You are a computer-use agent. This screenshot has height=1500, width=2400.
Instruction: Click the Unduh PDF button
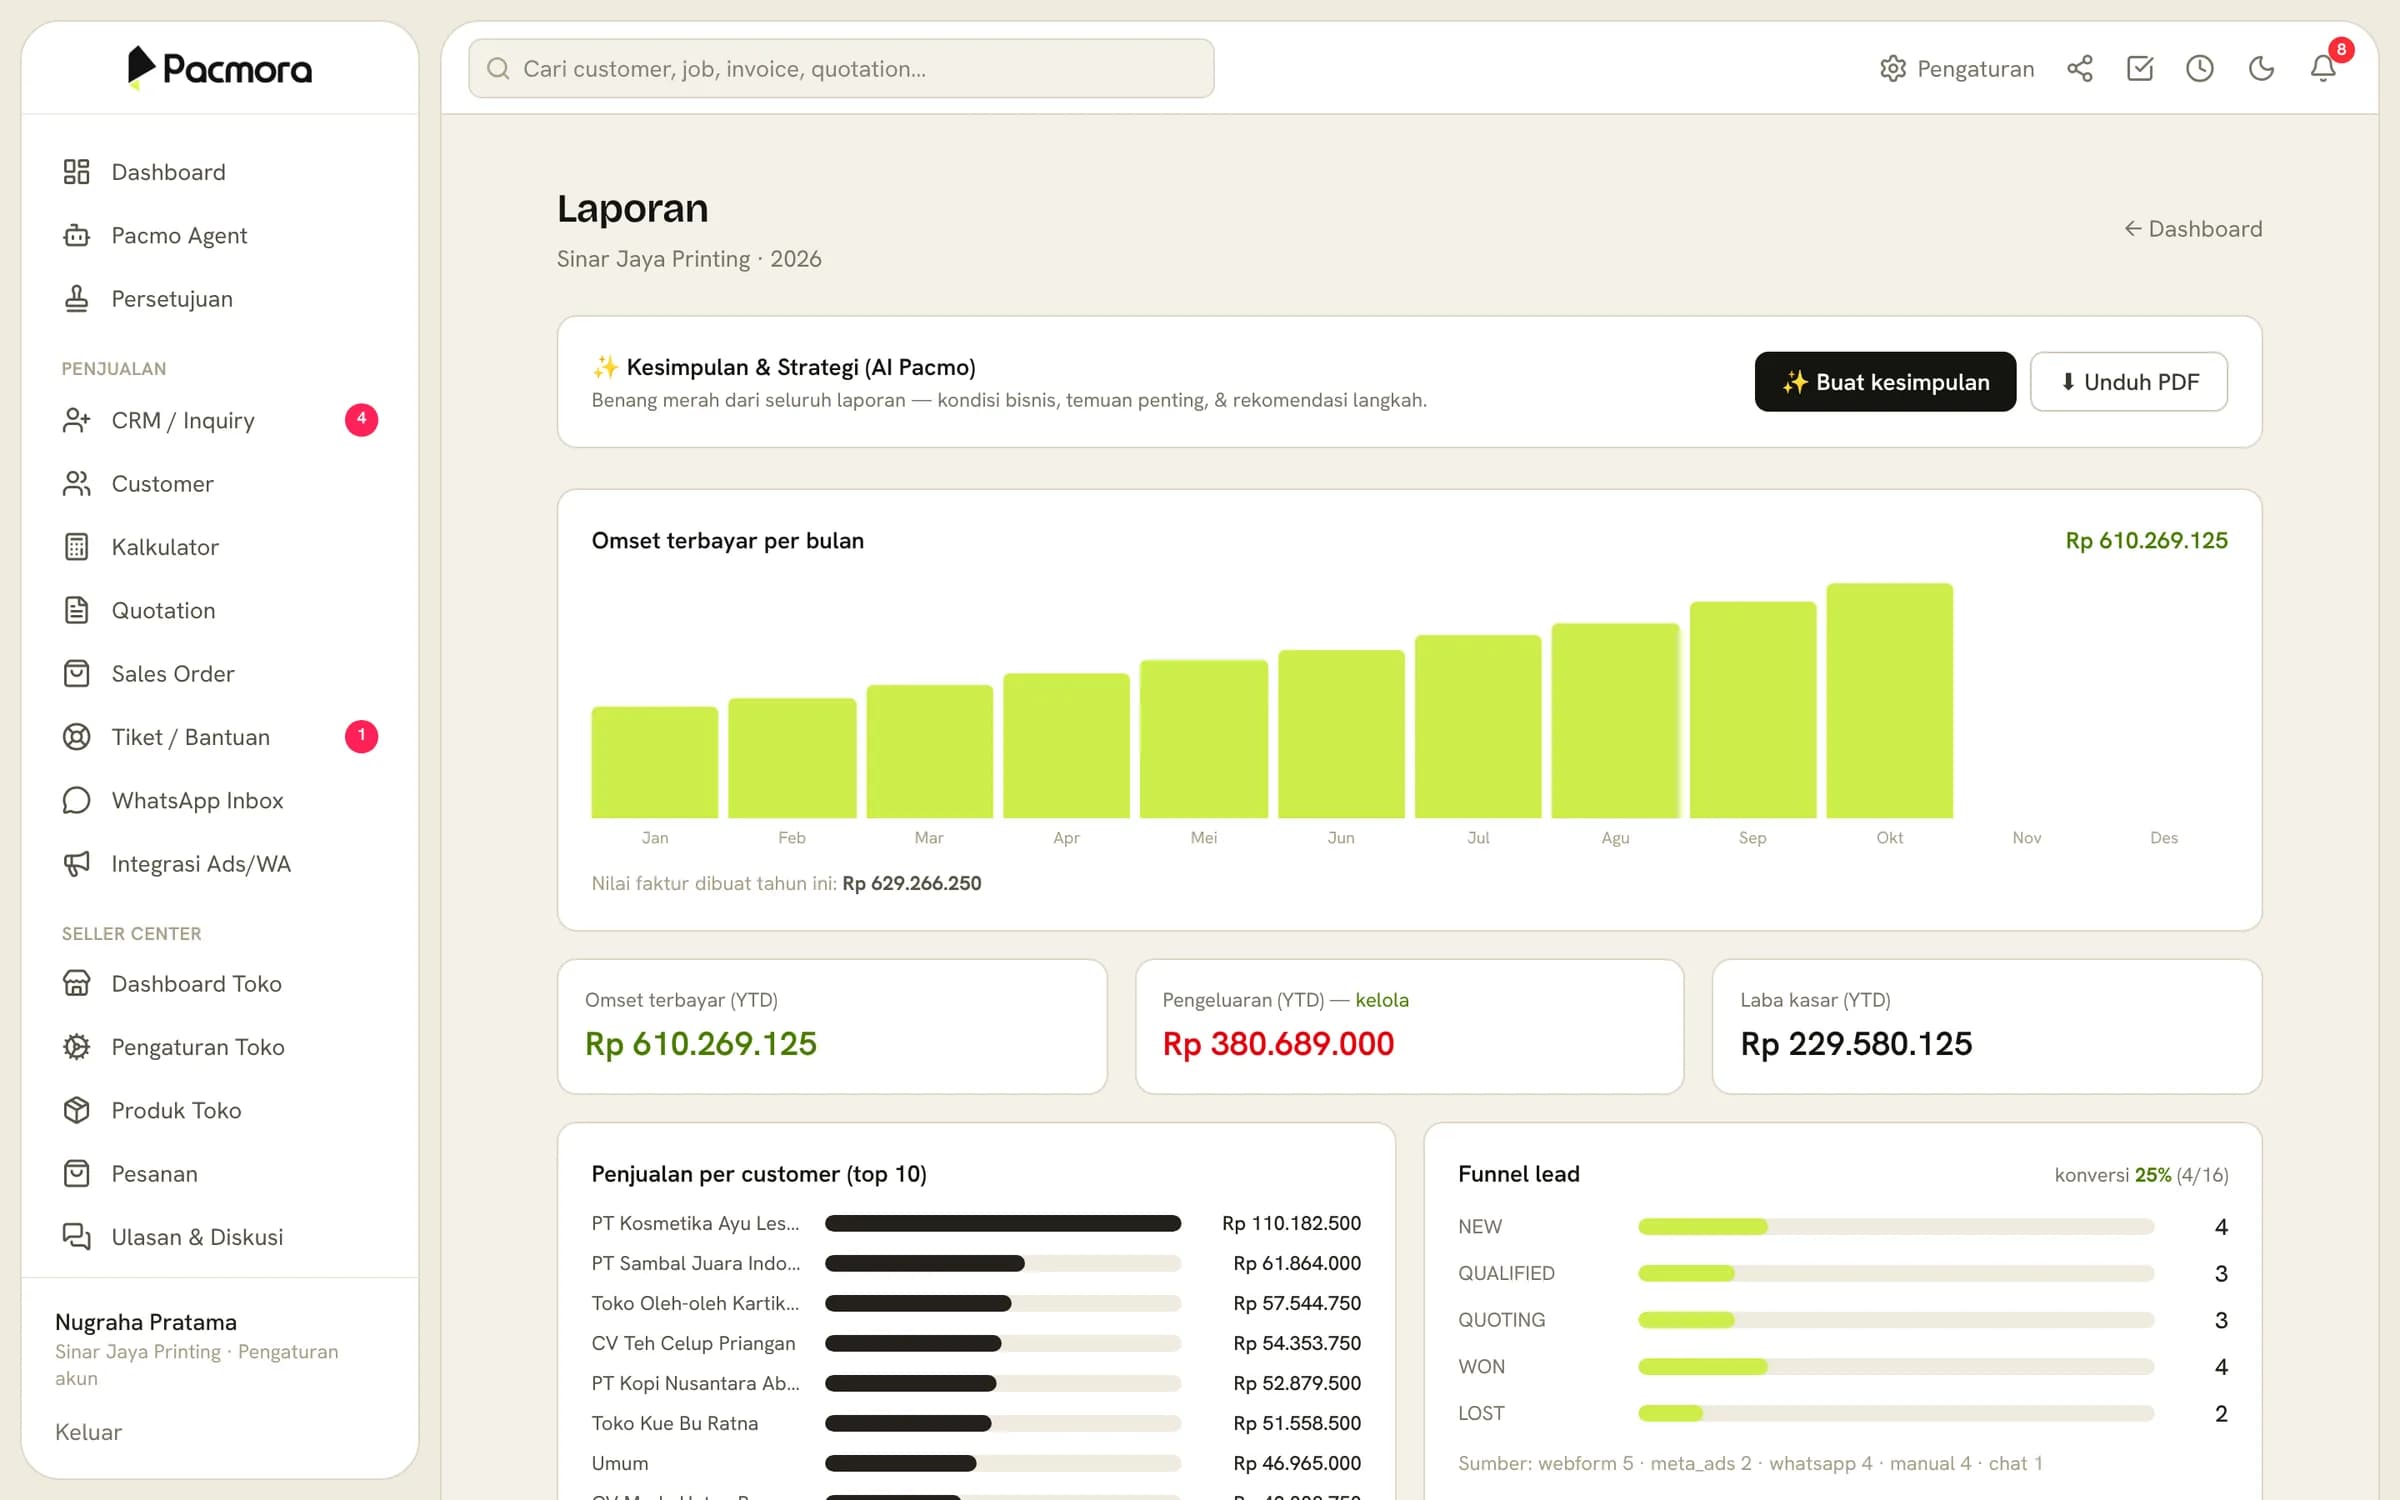coord(2129,382)
